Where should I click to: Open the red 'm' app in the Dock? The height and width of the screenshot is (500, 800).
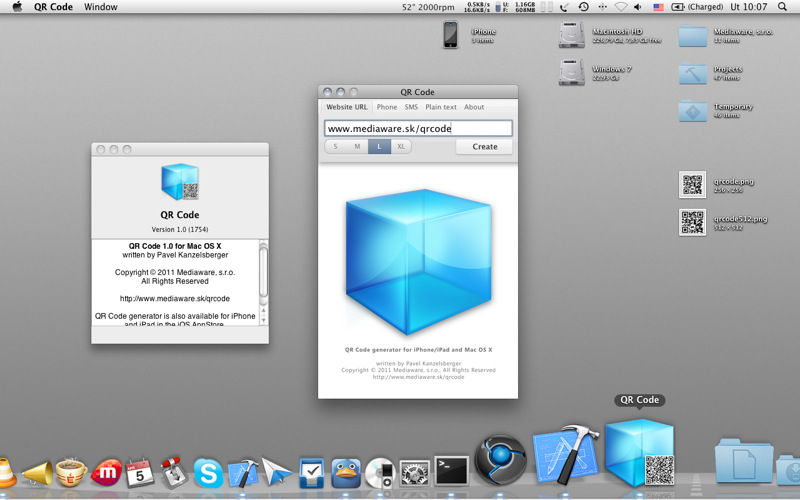coord(106,473)
